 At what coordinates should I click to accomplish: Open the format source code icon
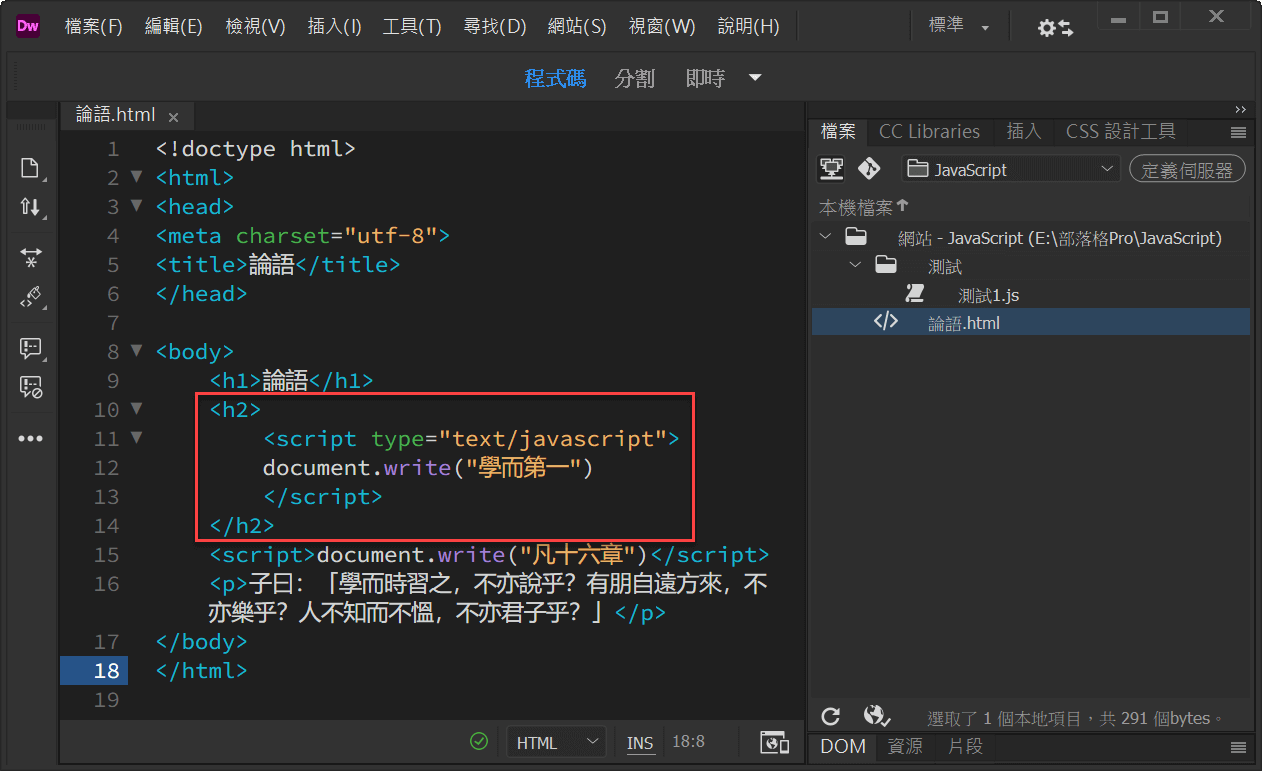30,298
